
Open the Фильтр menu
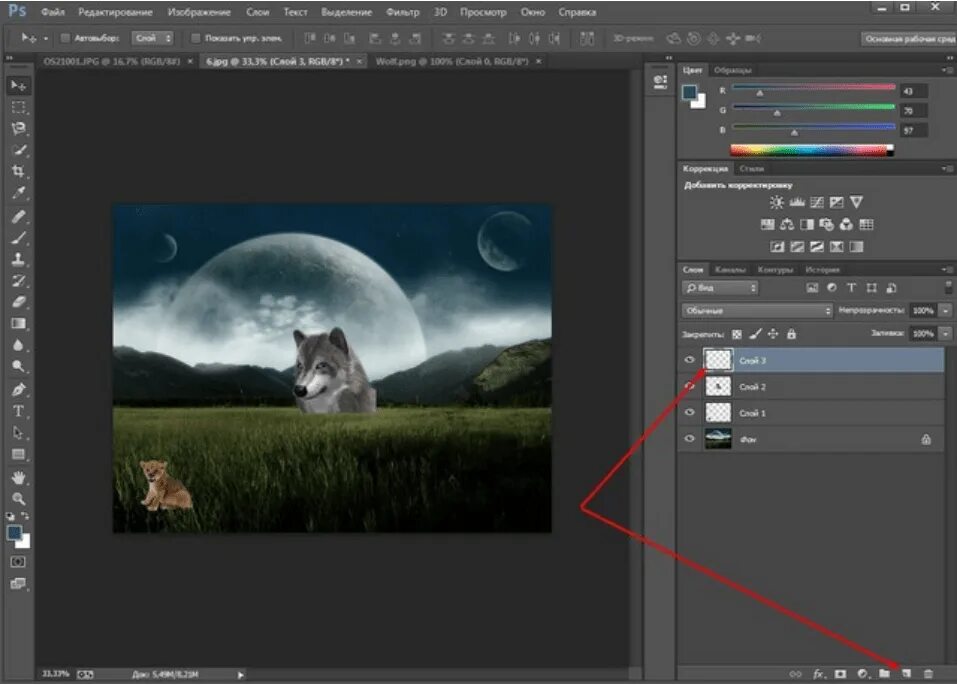tap(403, 12)
